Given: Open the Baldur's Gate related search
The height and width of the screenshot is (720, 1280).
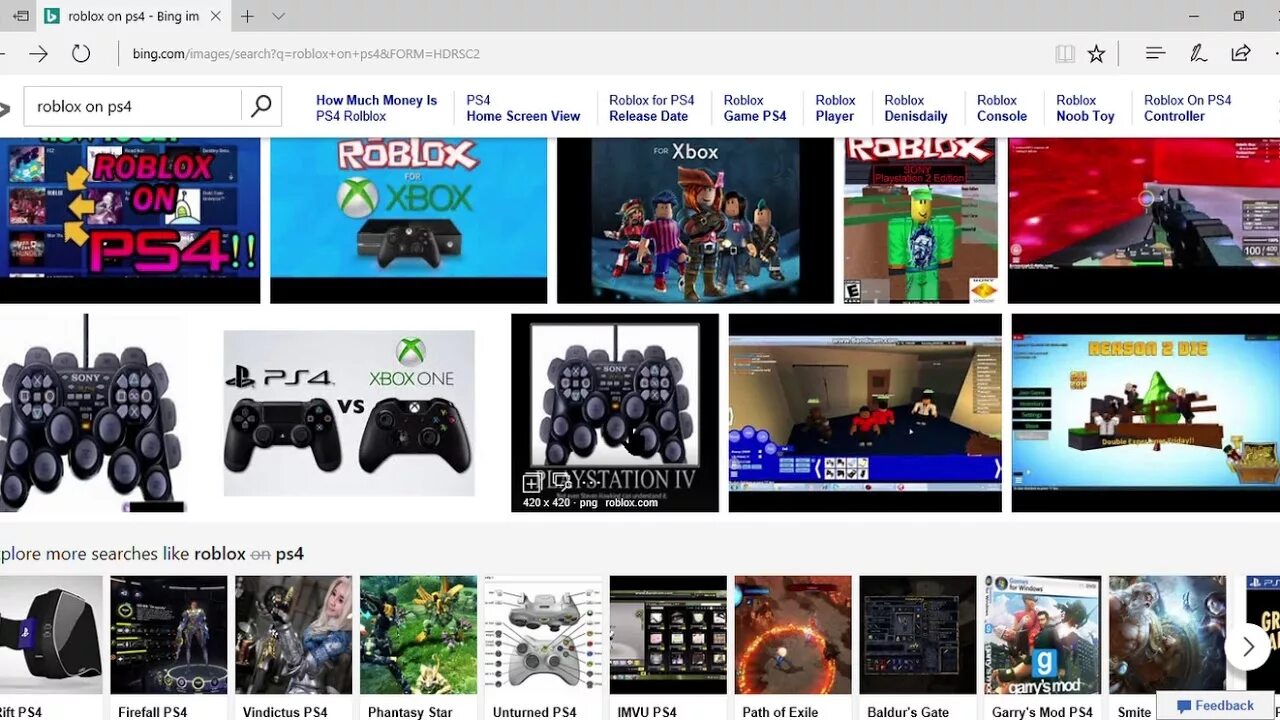Looking at the screenshot, I should coord(918,648).
